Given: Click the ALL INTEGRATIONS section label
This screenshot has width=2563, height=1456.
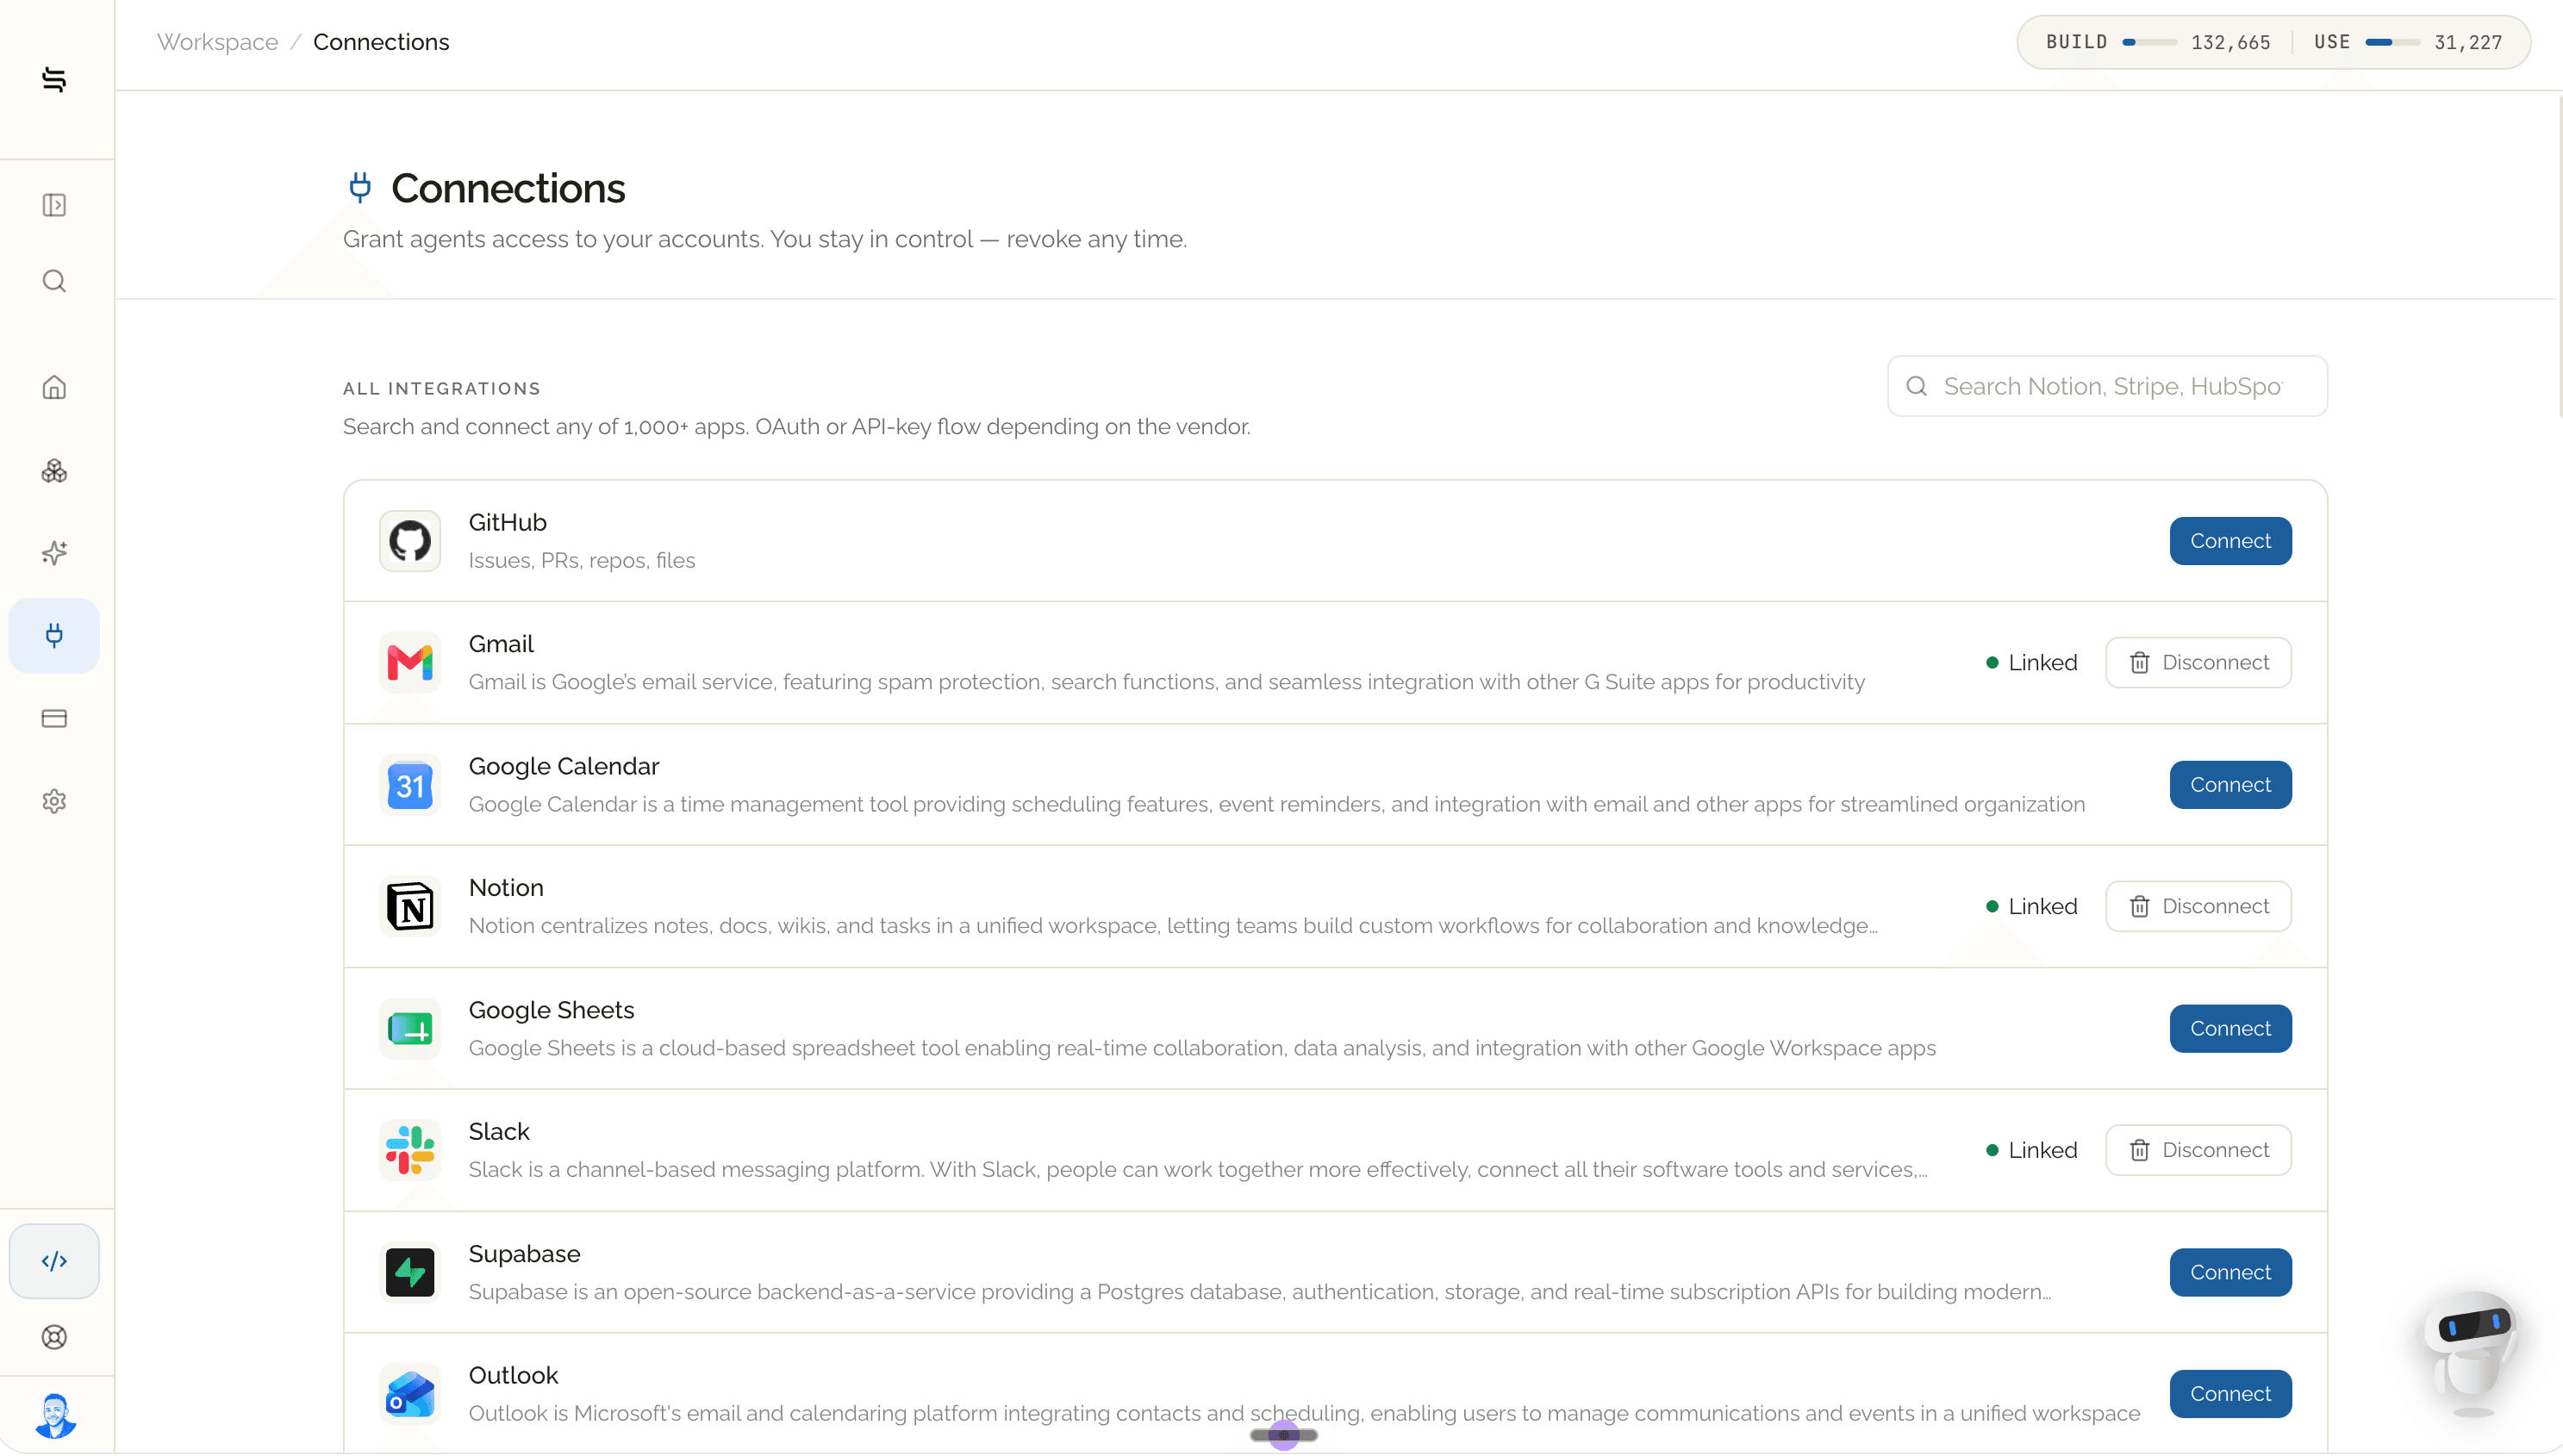Looking at the screenshot, I should [441, 389].
